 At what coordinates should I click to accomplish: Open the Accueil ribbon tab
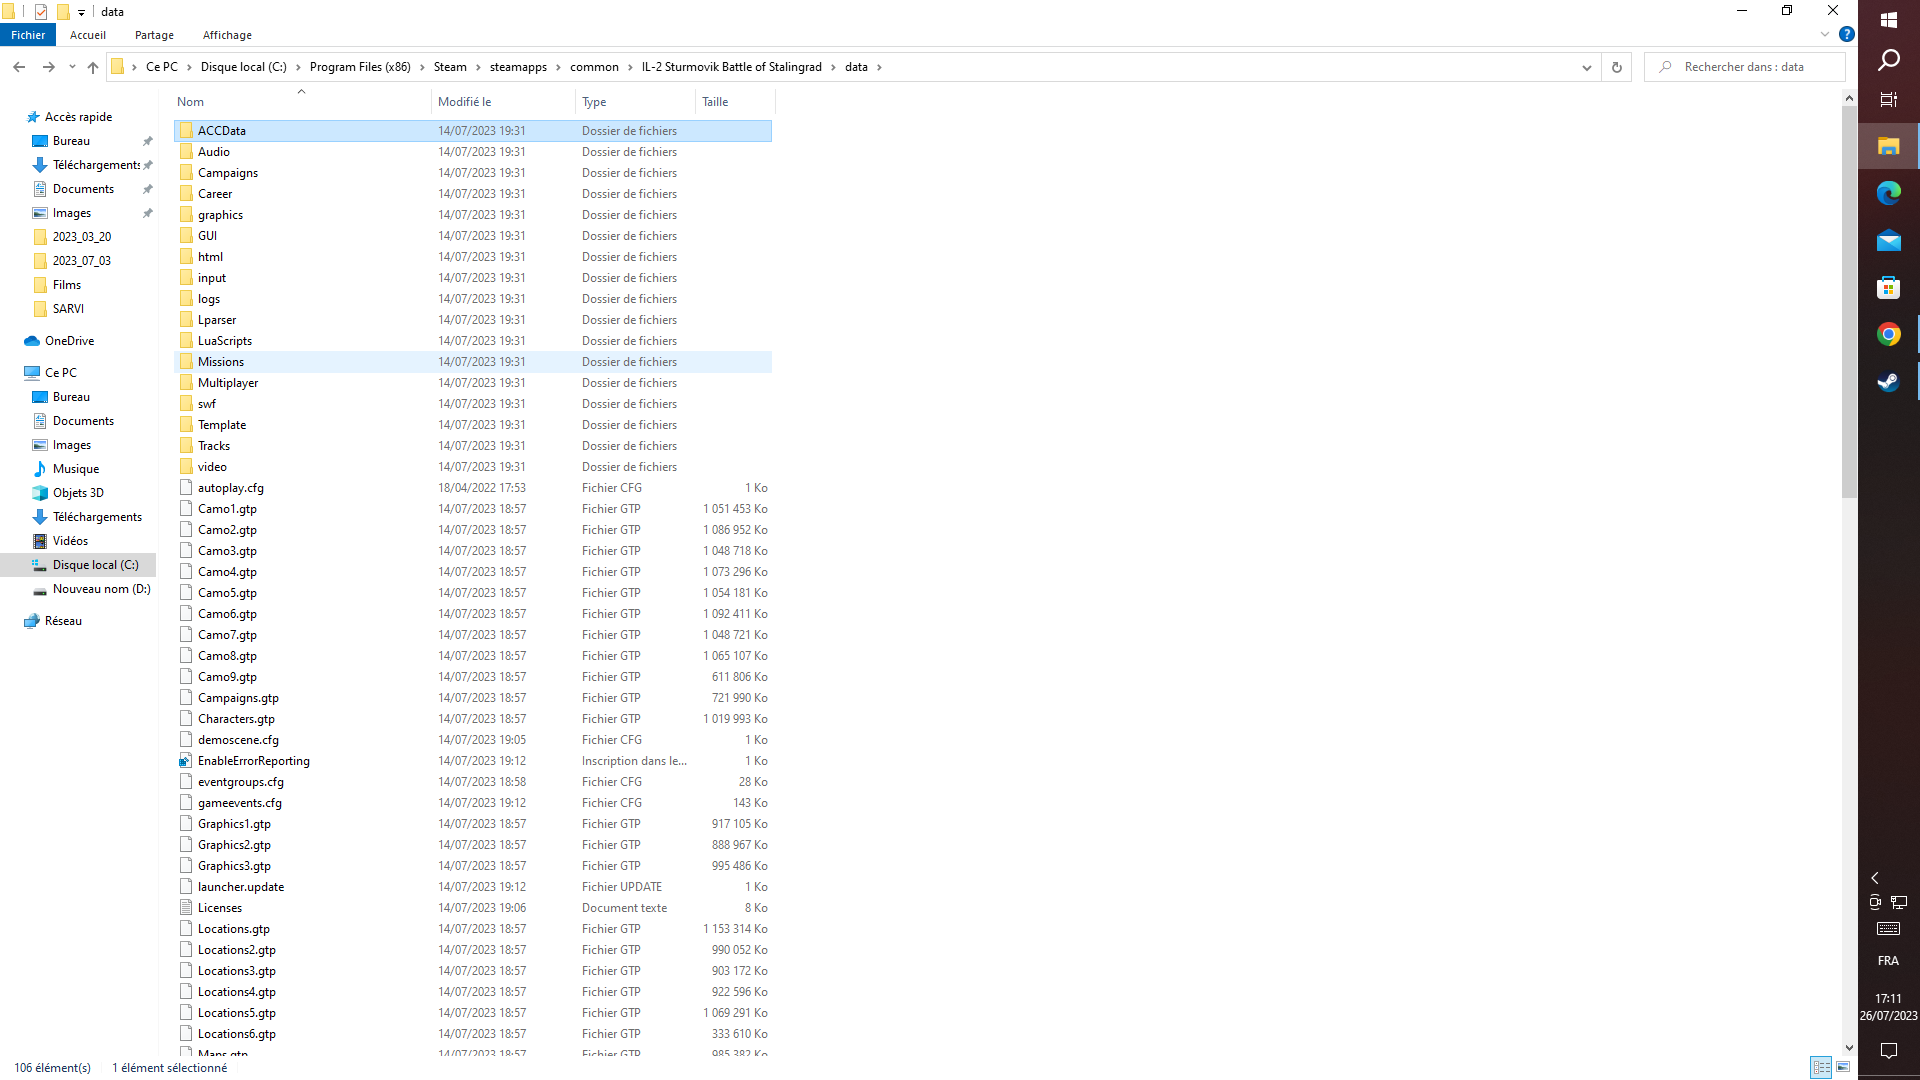tap(88, 35)
